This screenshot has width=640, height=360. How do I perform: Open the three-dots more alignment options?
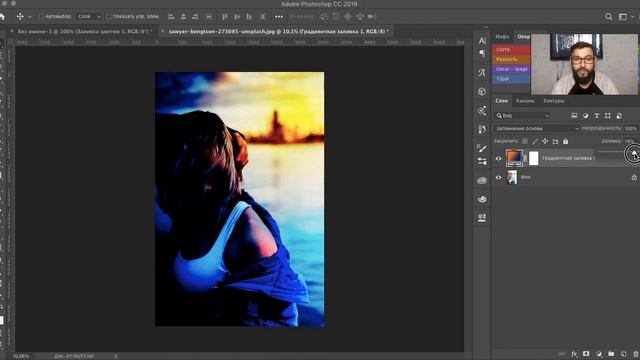coord(279,17)
